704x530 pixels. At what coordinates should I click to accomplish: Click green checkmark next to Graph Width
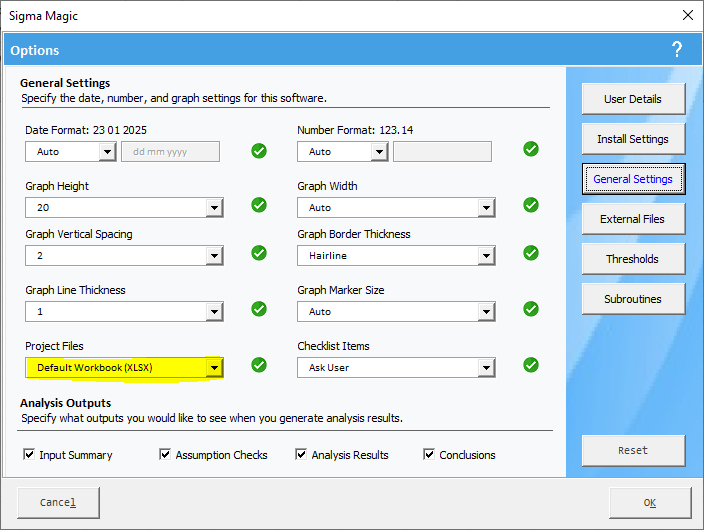[531, 205]
